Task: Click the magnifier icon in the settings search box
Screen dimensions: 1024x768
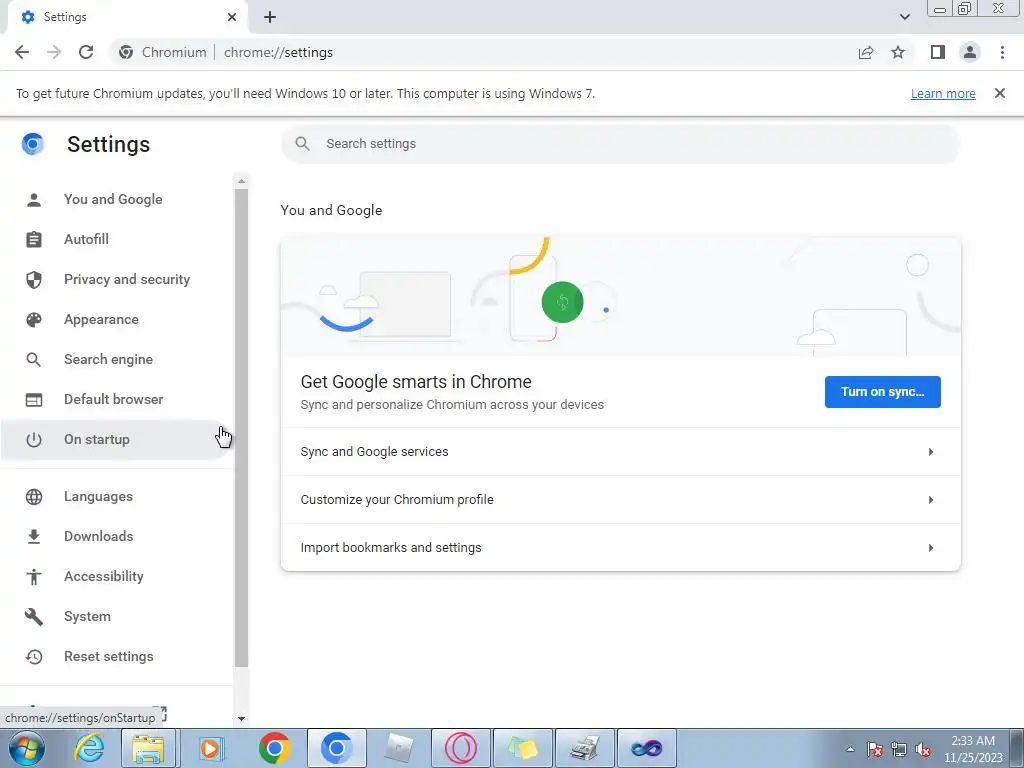Action: click(x=302, y=144)
